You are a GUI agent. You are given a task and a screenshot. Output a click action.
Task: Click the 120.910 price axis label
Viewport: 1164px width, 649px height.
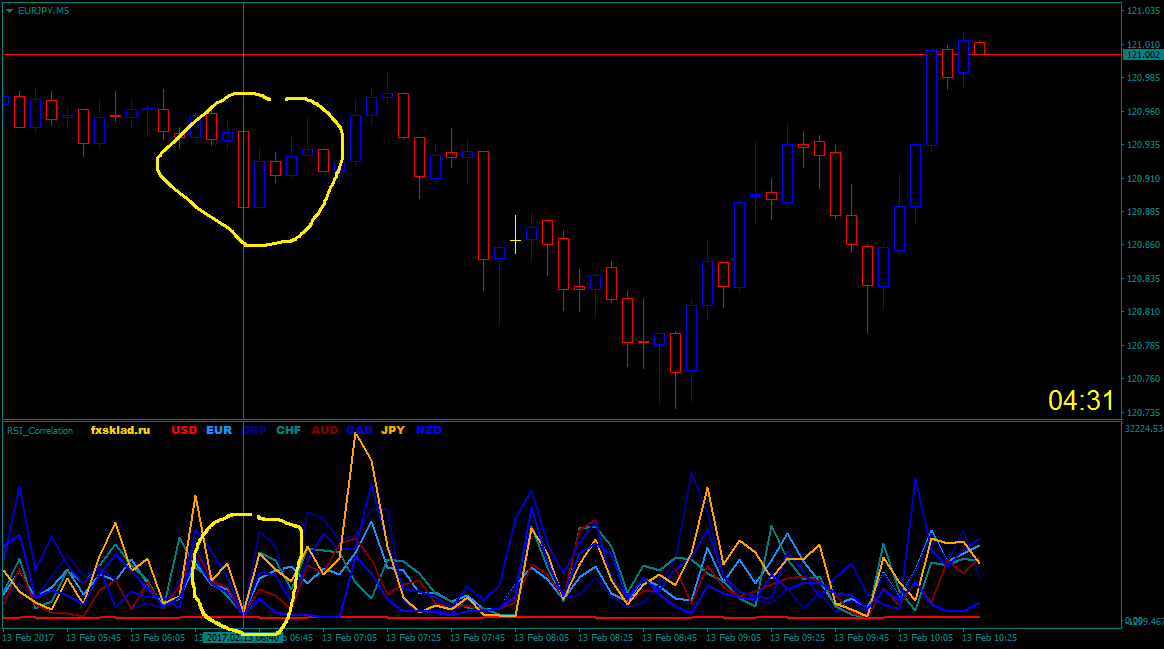pos(1143,179)
